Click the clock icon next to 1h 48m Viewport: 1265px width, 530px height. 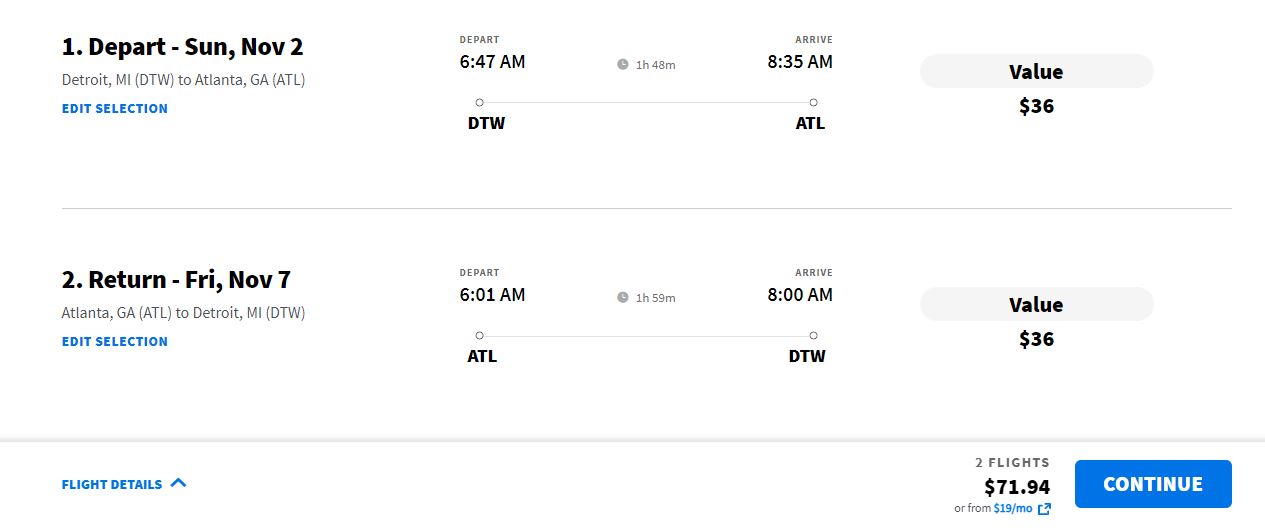coord(623,65)
